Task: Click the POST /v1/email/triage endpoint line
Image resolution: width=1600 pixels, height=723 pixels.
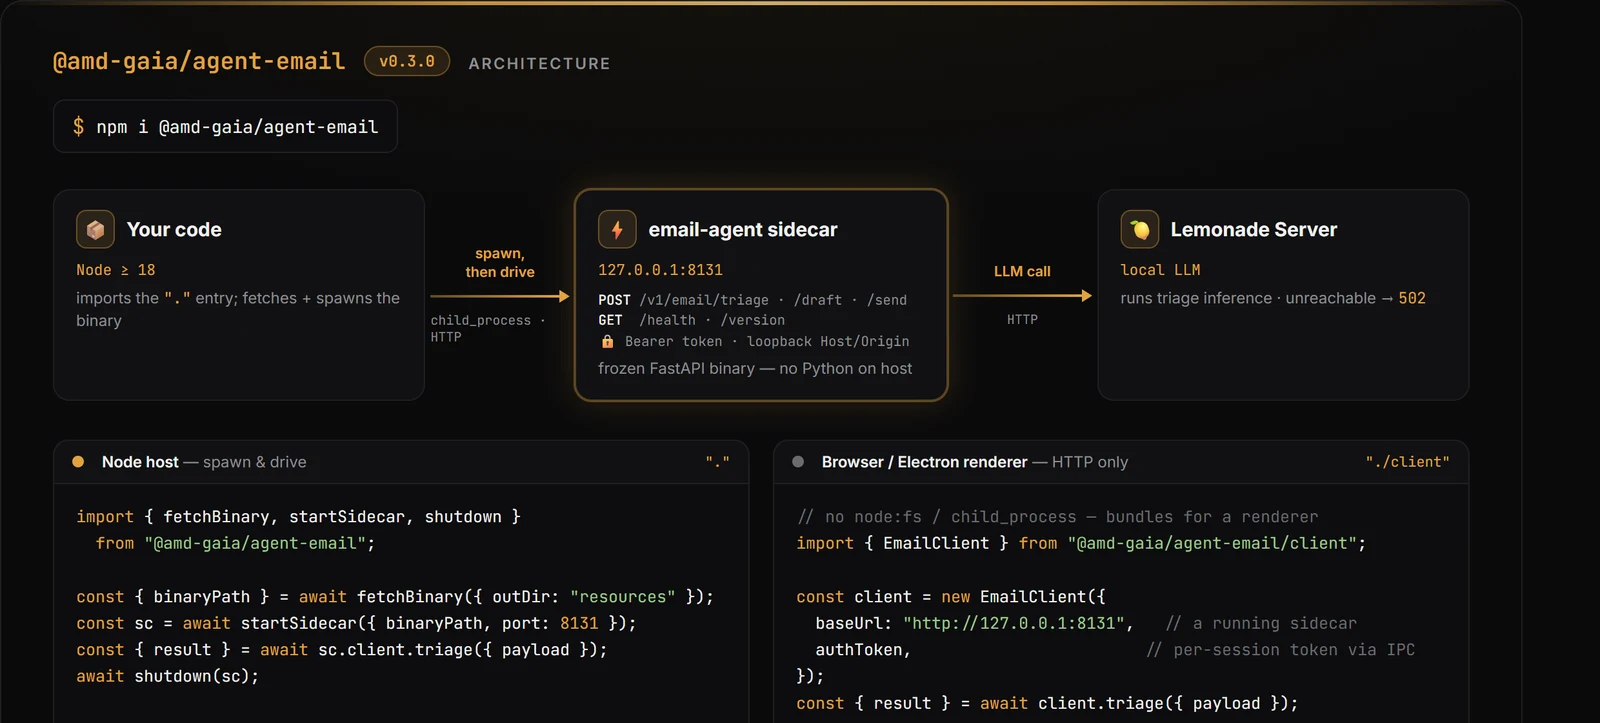Action: click(752, 300)
